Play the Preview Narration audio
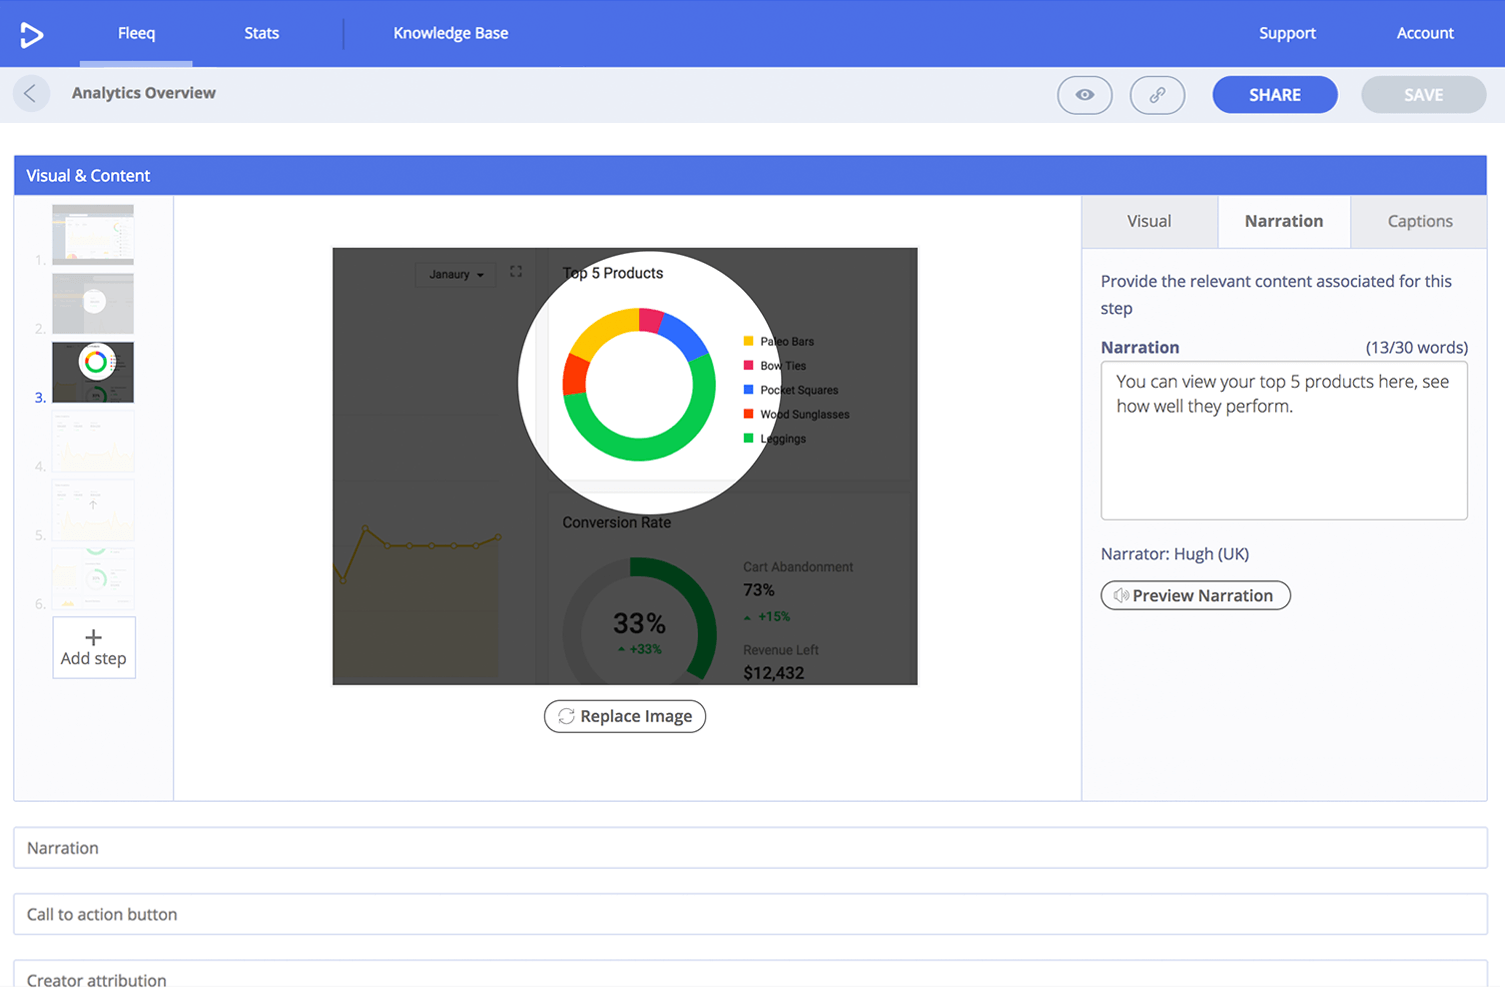The width and height of the screenshot is (1505, 988). click(1195, 595)
